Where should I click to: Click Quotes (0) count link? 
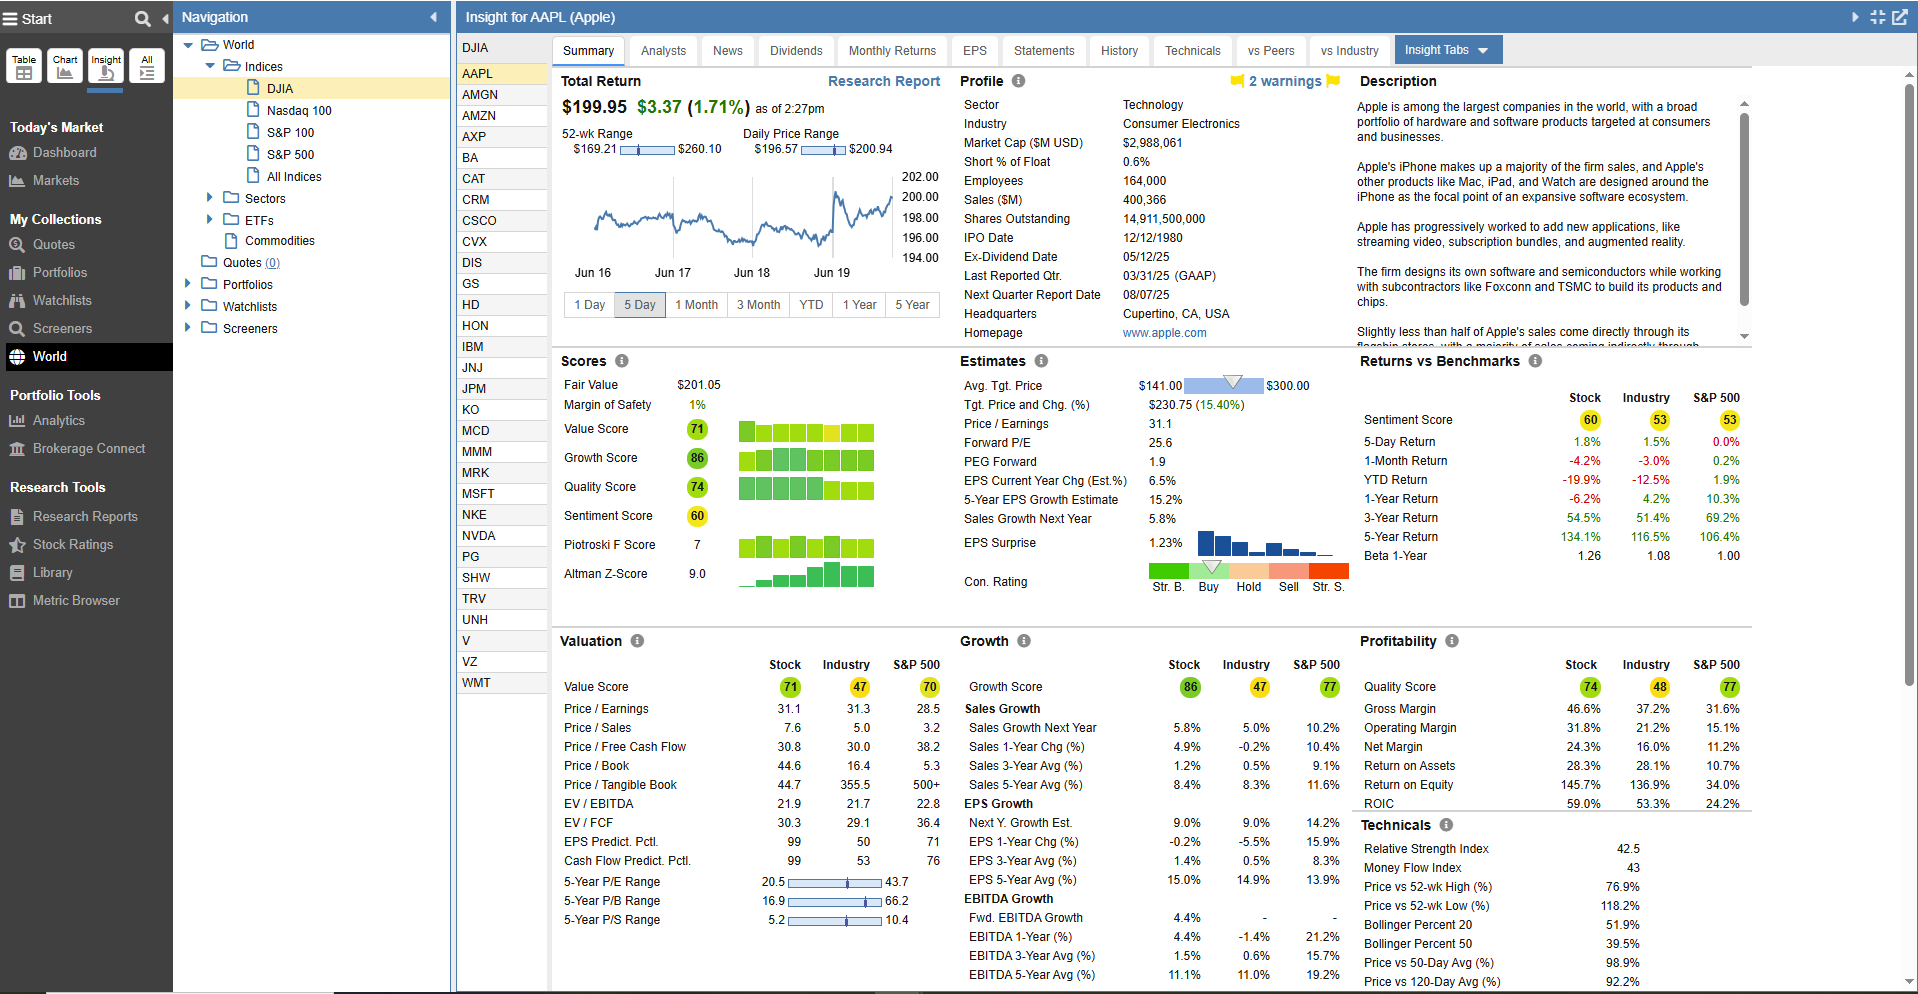pos(272,263)
